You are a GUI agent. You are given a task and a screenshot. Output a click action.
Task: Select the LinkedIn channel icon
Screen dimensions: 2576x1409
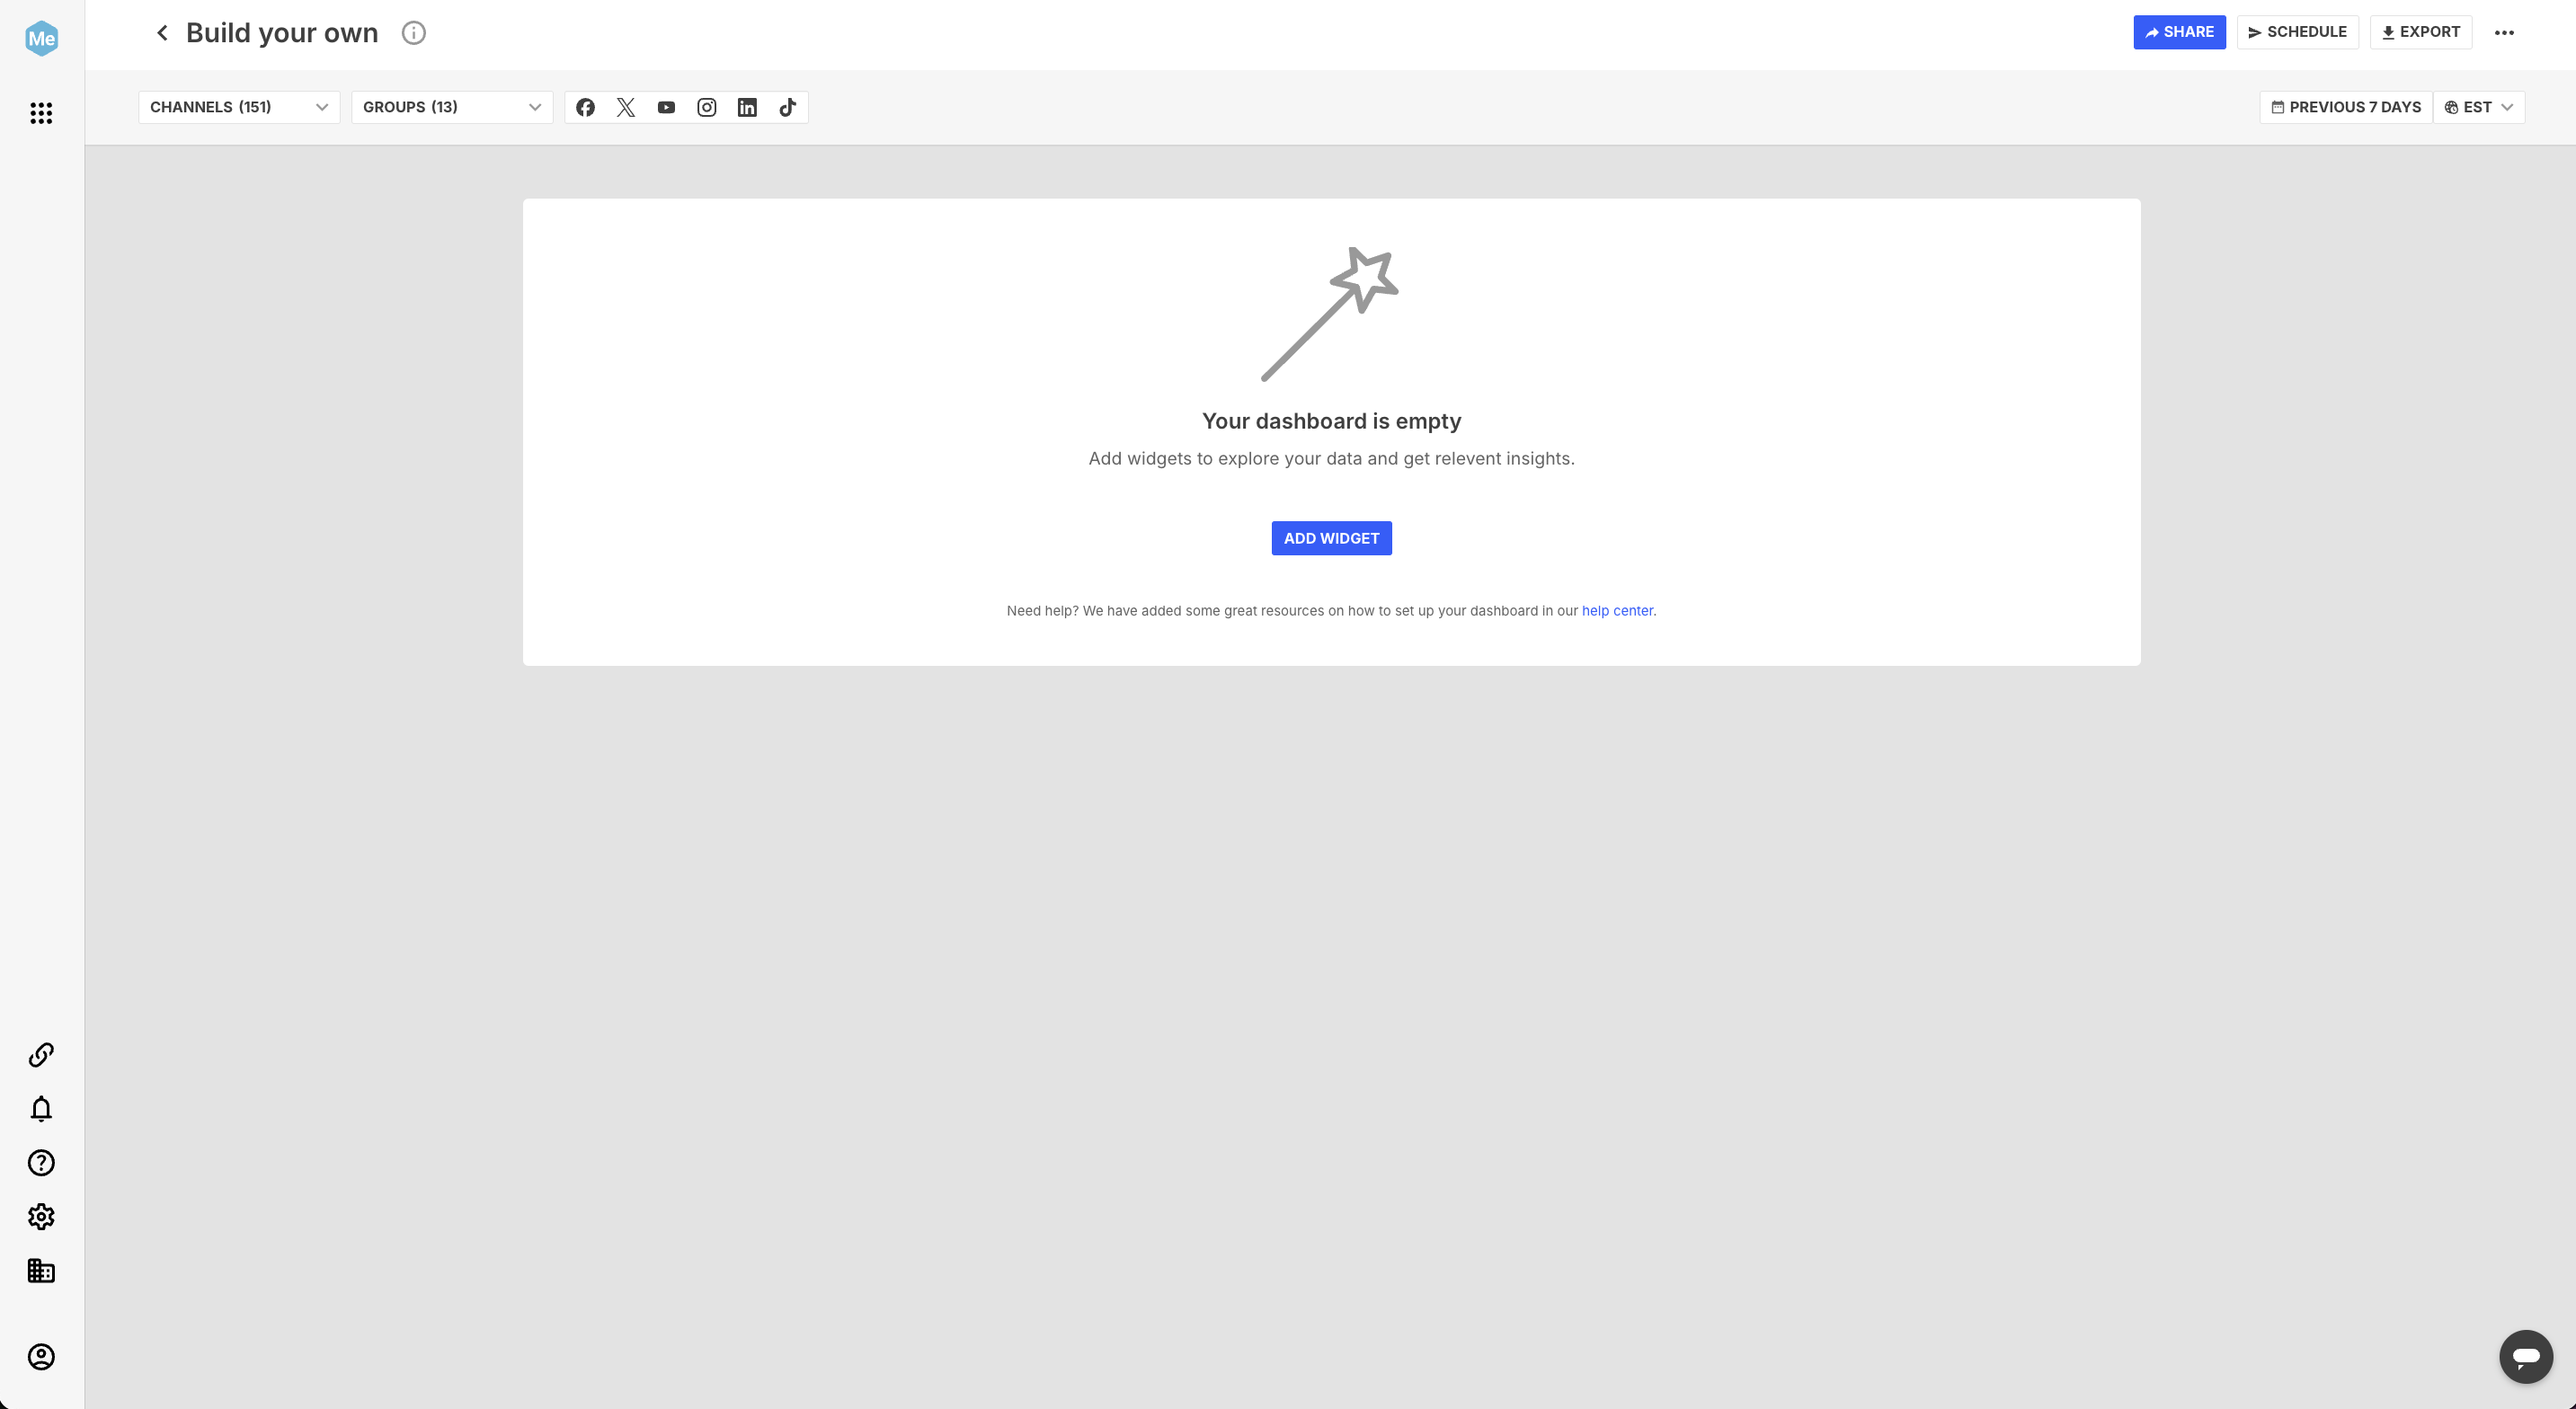coord(748,108)
